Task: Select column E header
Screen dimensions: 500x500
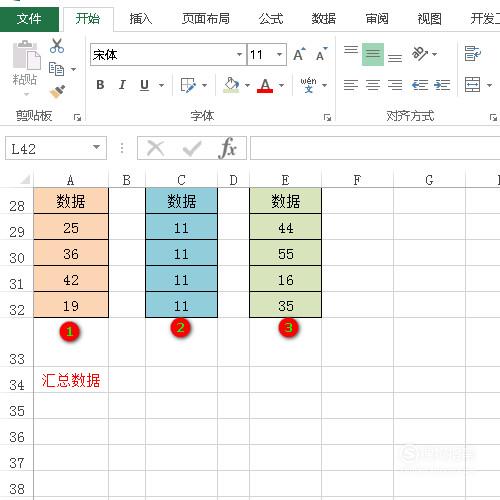Action: tap(285, 180)
